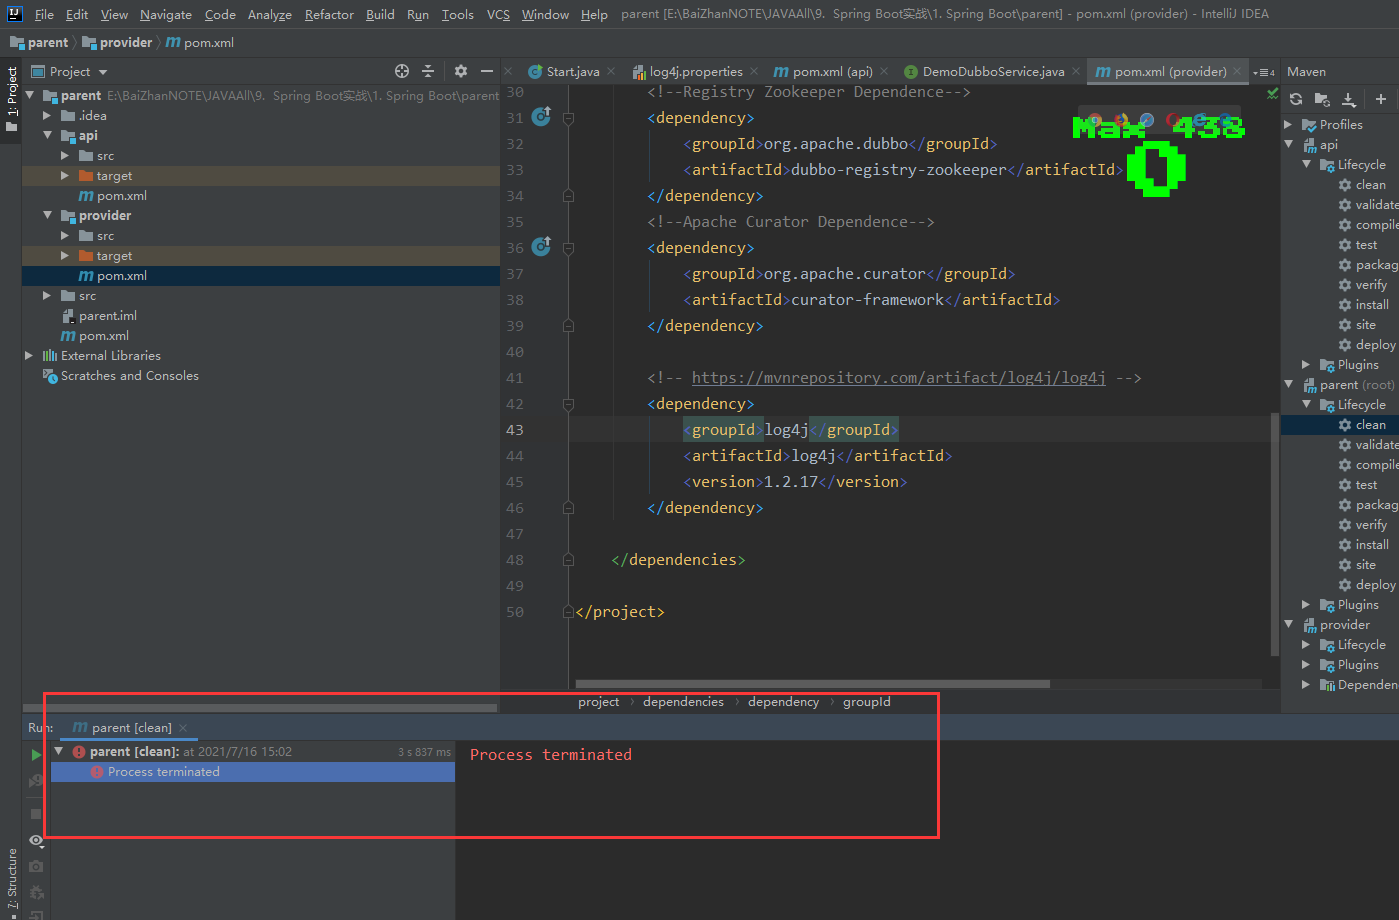Click the inspection checkmark at editor top right
Image resolution: width=1399 pixels, height=920 pixels.
tap(1272, 93)
